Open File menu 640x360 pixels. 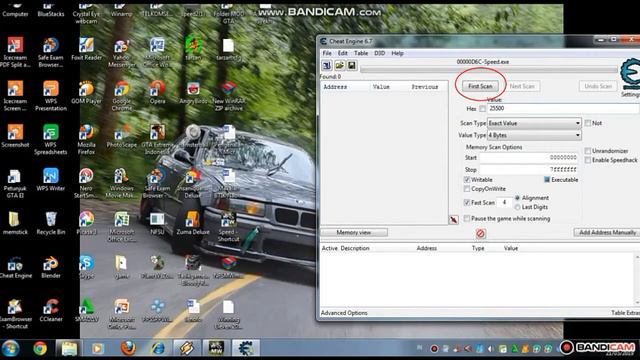pyautogui.click(x=327, y=53)
